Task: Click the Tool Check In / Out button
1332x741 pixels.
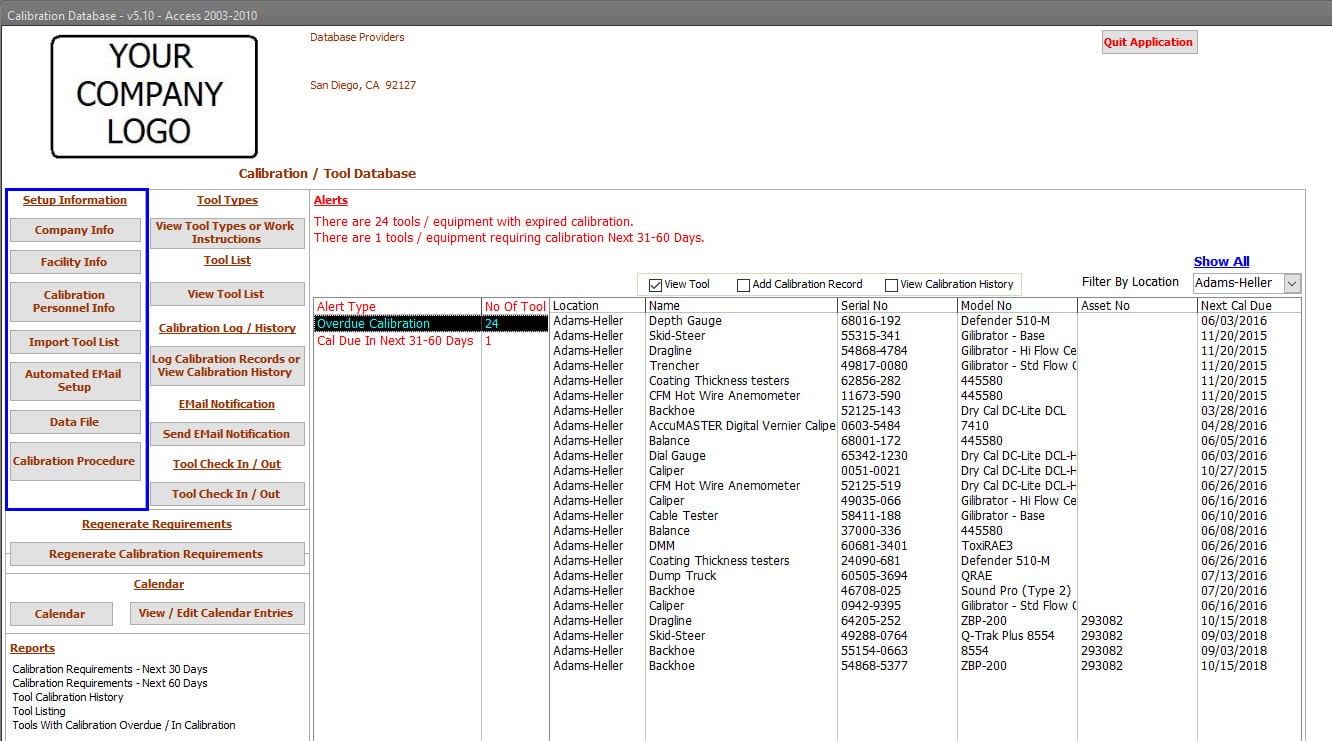Action: [x=227, y=494]
